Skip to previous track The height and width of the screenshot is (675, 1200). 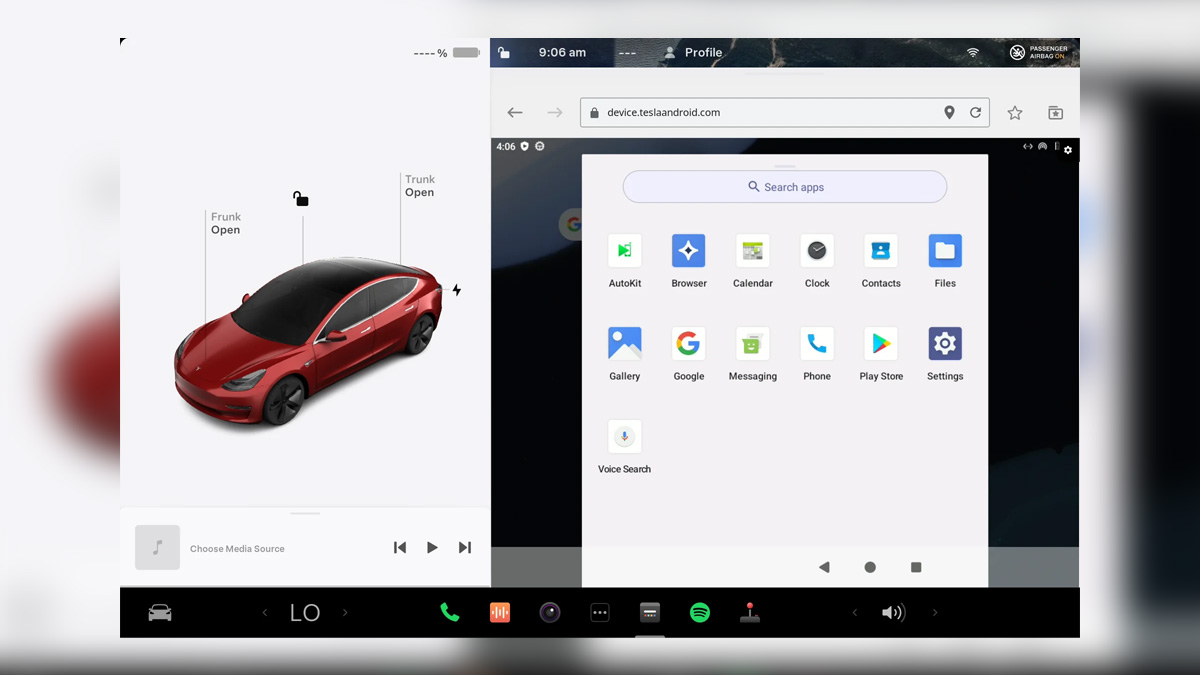pyautogui.click(x=400, y=547)
